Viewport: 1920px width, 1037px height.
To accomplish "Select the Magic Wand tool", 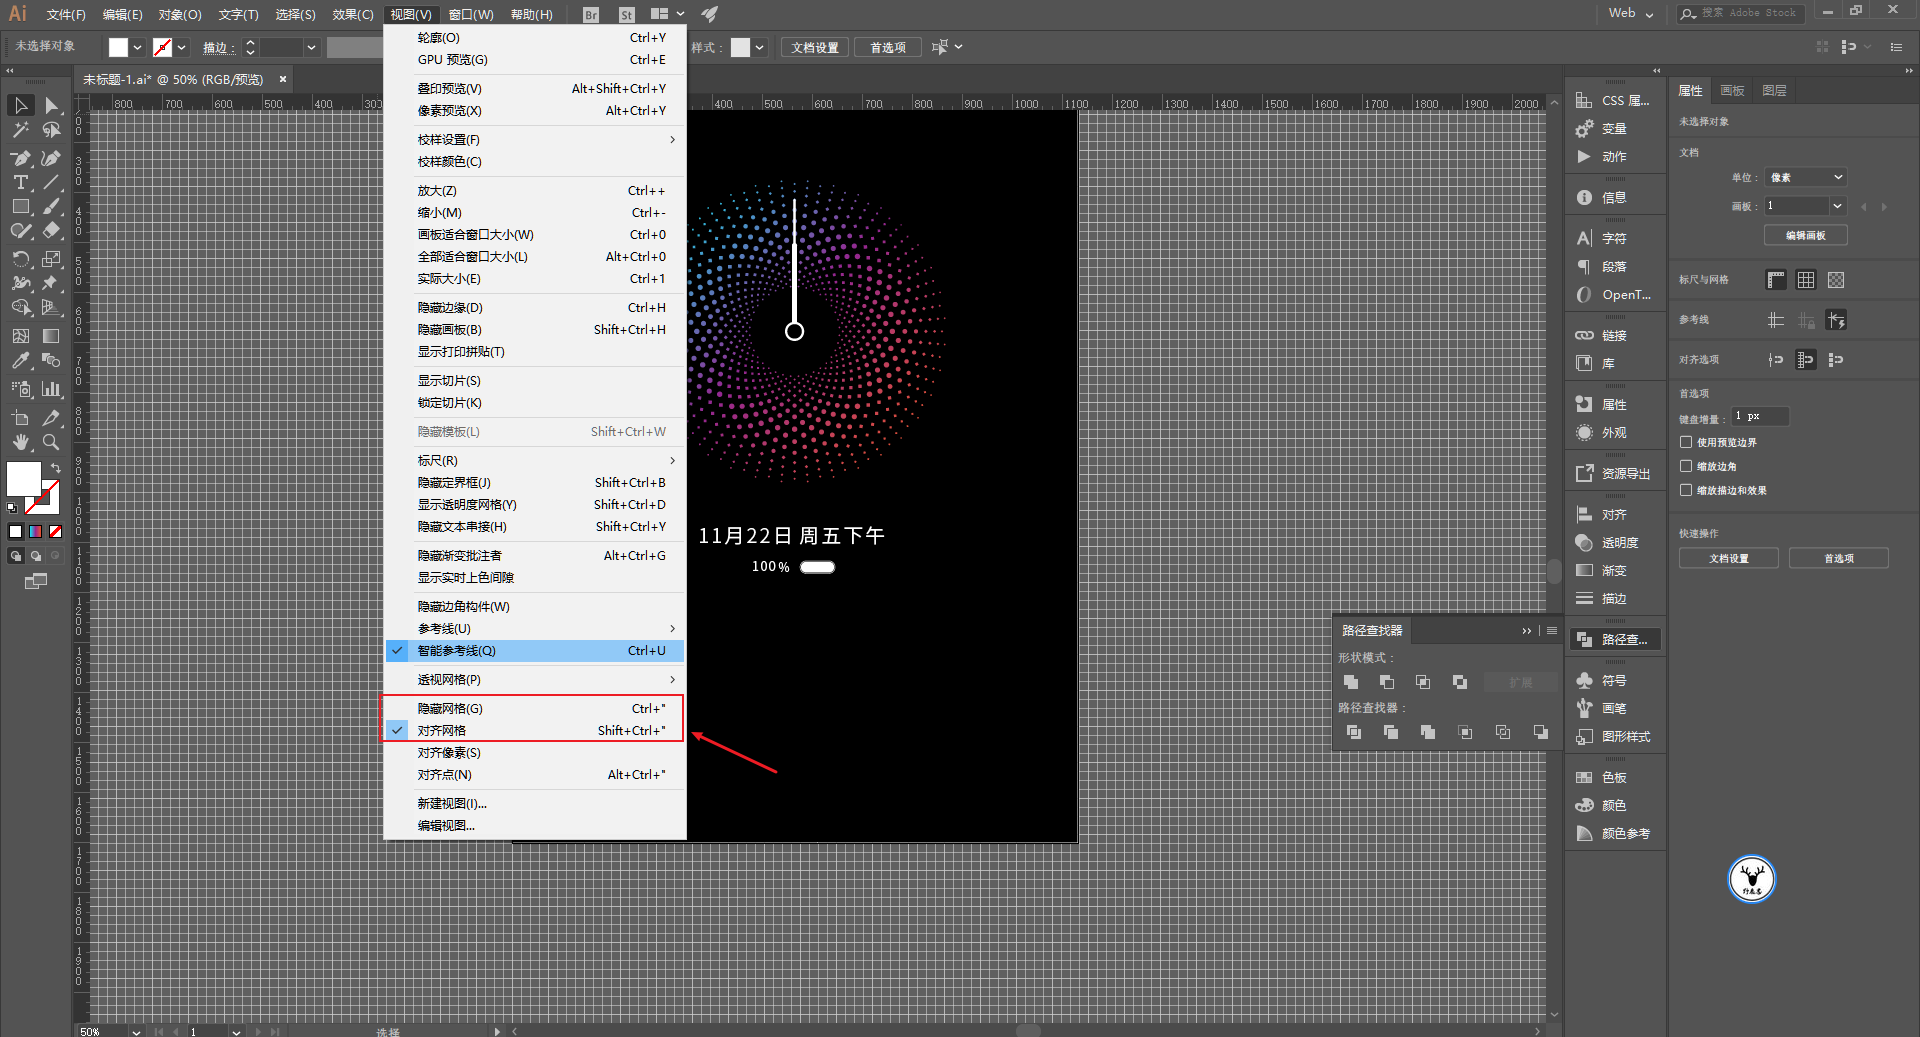I will (x=21, y=130).
